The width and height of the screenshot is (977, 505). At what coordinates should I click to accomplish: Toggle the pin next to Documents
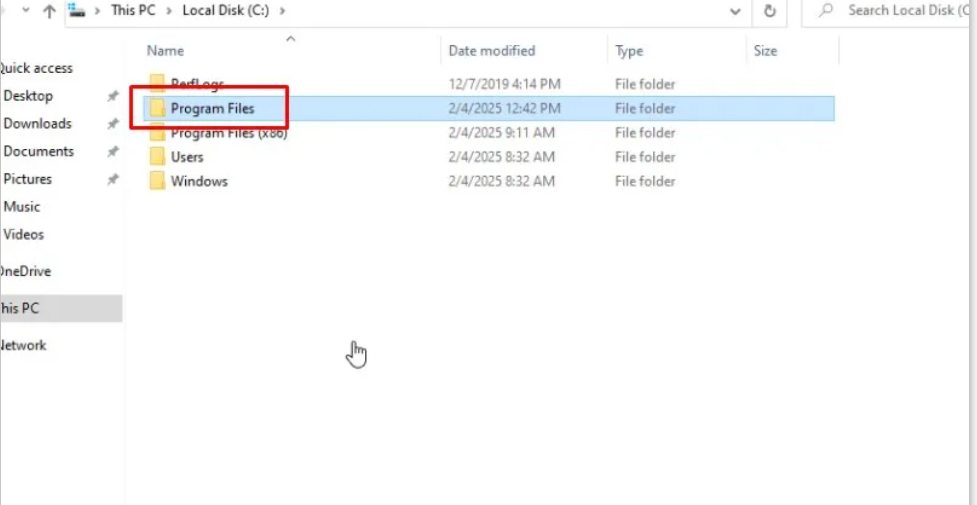113,152
